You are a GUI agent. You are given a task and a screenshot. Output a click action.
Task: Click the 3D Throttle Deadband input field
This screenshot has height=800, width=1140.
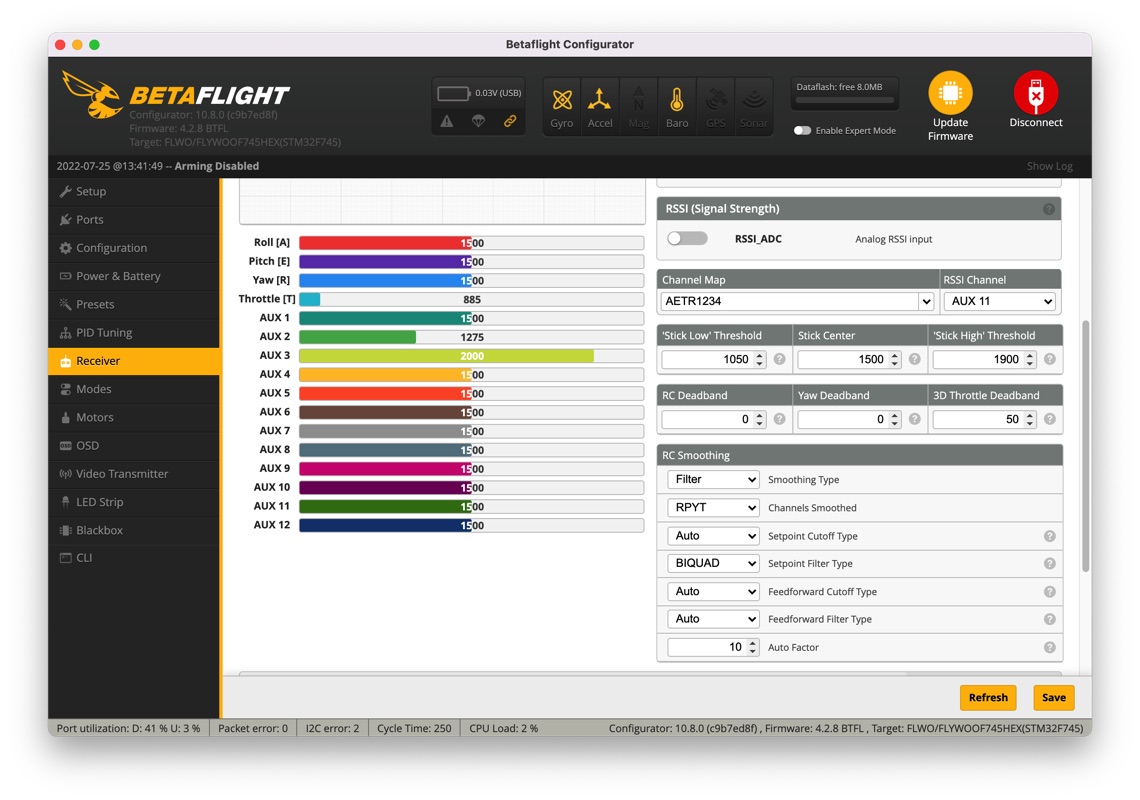[984, 419]
